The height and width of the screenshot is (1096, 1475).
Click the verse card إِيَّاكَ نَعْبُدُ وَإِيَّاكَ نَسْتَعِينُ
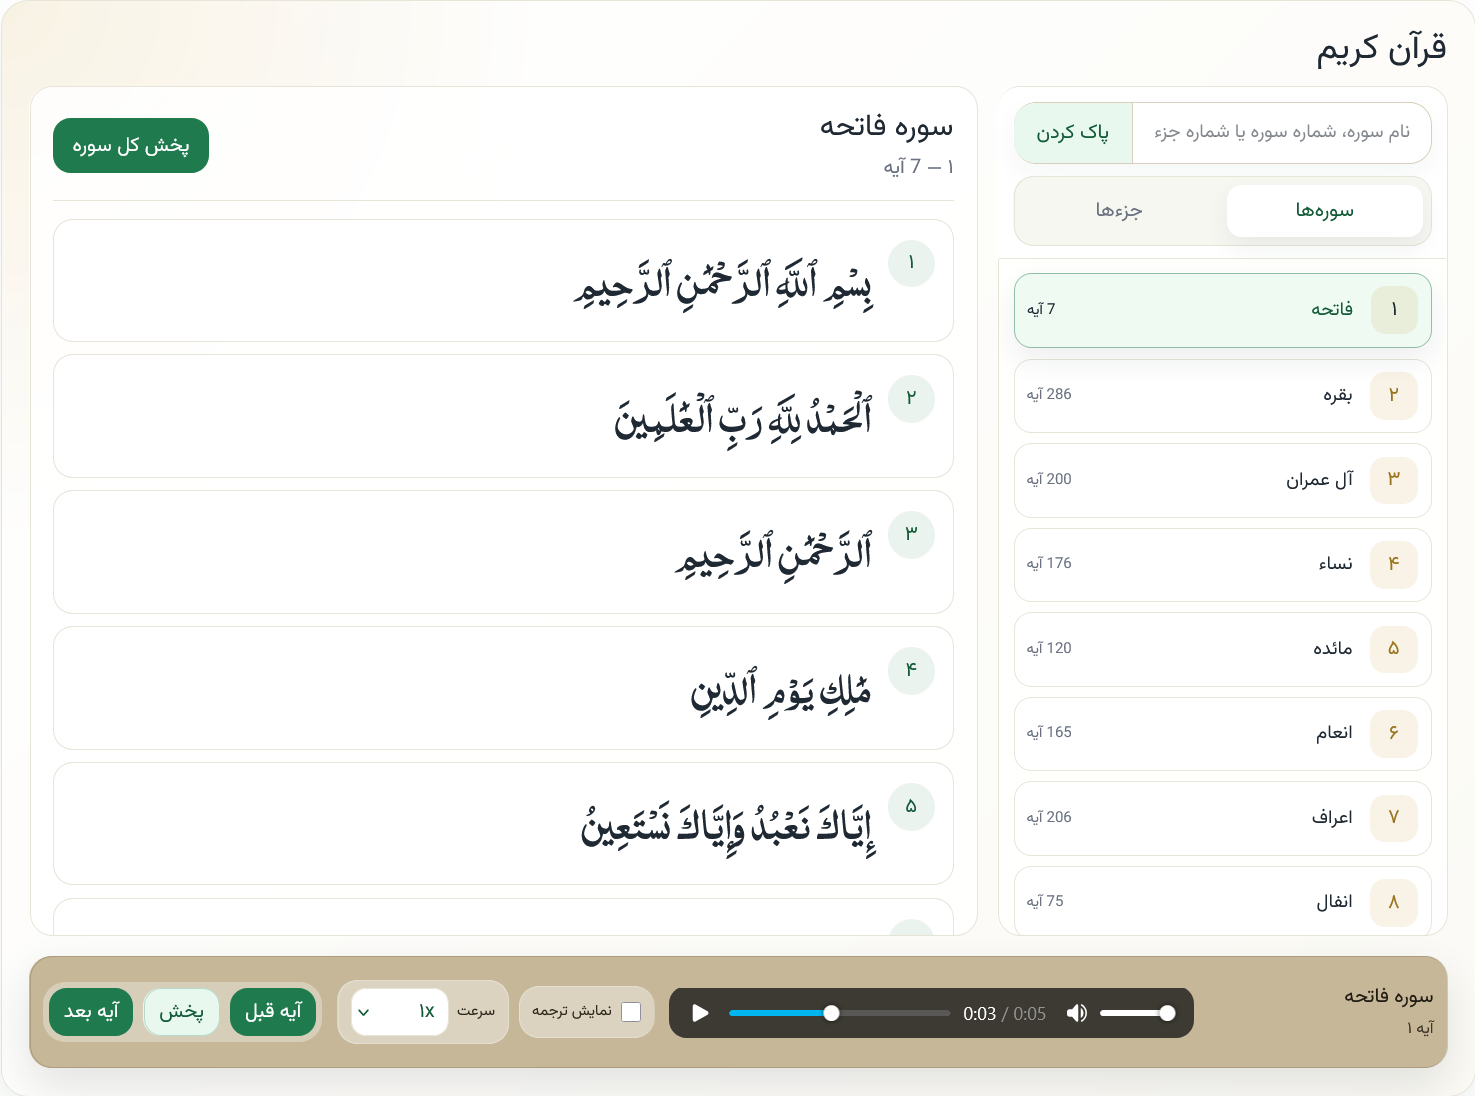[503, 824]
